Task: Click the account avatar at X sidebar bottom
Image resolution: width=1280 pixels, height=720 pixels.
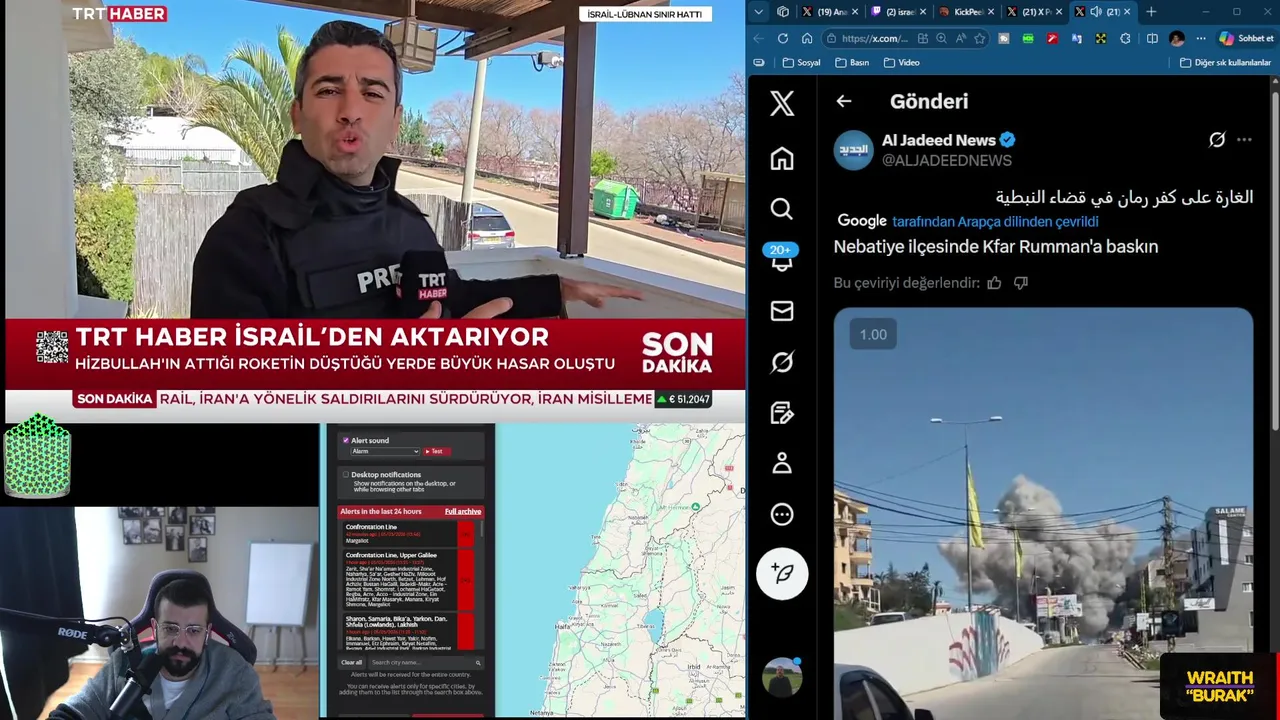Action: tap(782, 677)
